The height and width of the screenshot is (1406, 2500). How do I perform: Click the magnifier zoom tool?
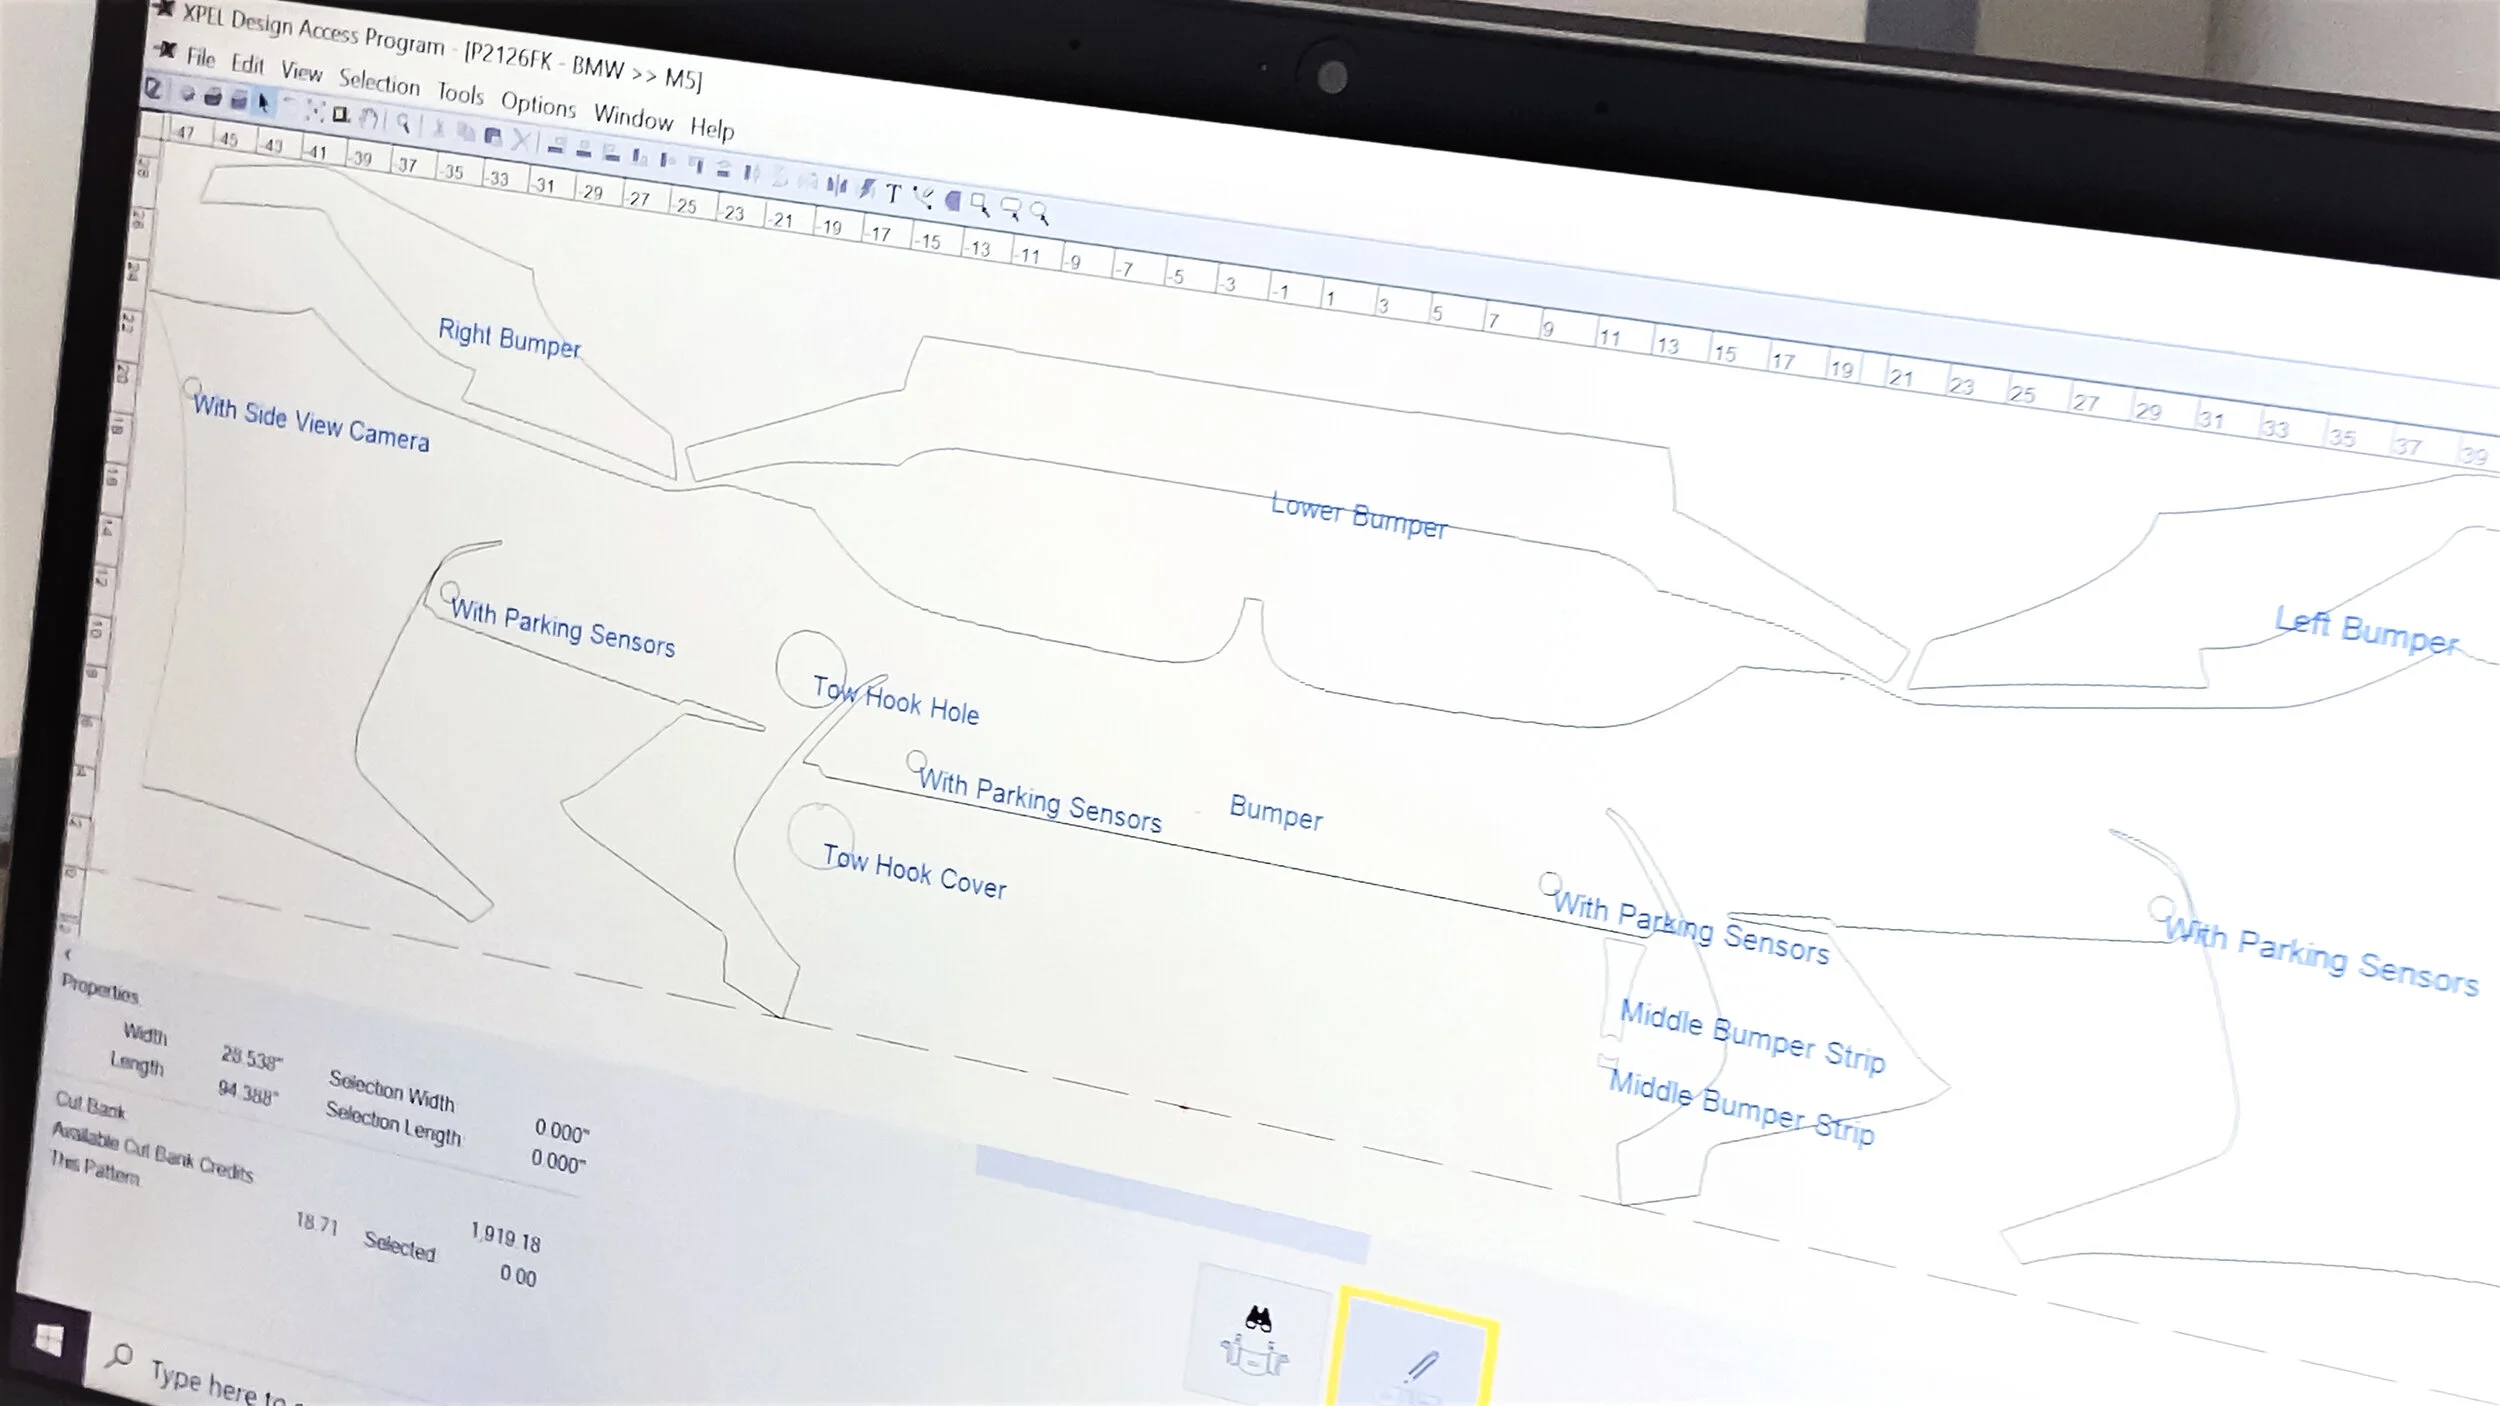point(404,123)
